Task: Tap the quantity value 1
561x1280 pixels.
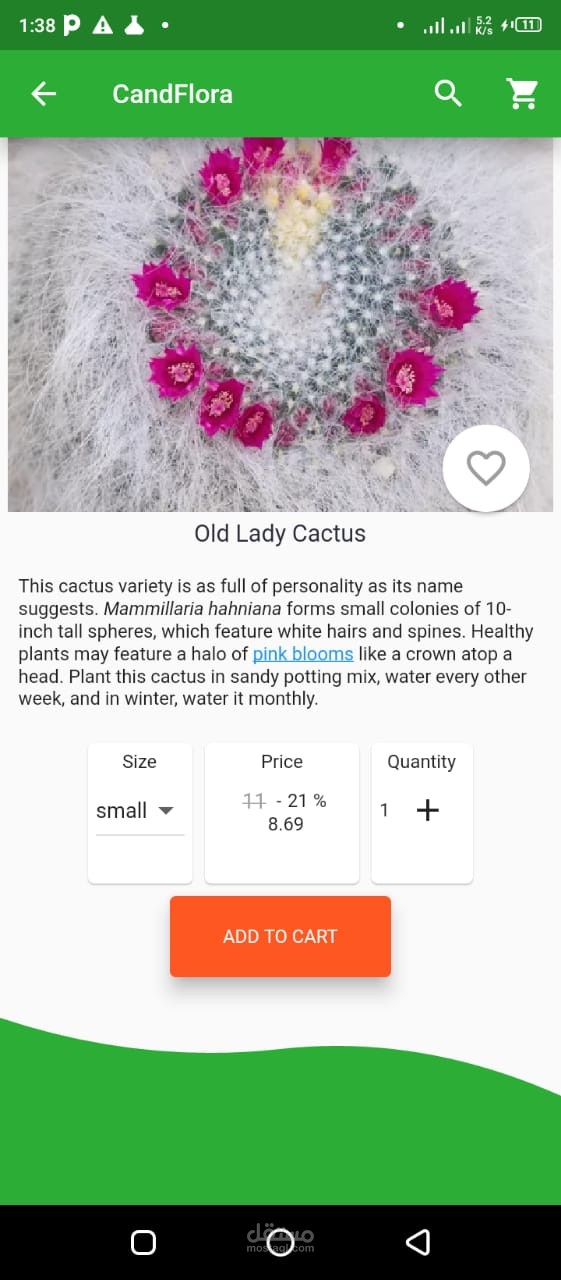Action: click(x=384, y=810)
